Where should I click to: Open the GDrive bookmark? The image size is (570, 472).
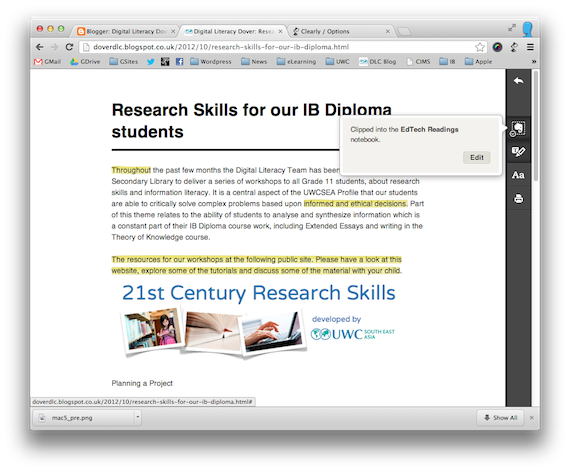click(x=85, y=62)
